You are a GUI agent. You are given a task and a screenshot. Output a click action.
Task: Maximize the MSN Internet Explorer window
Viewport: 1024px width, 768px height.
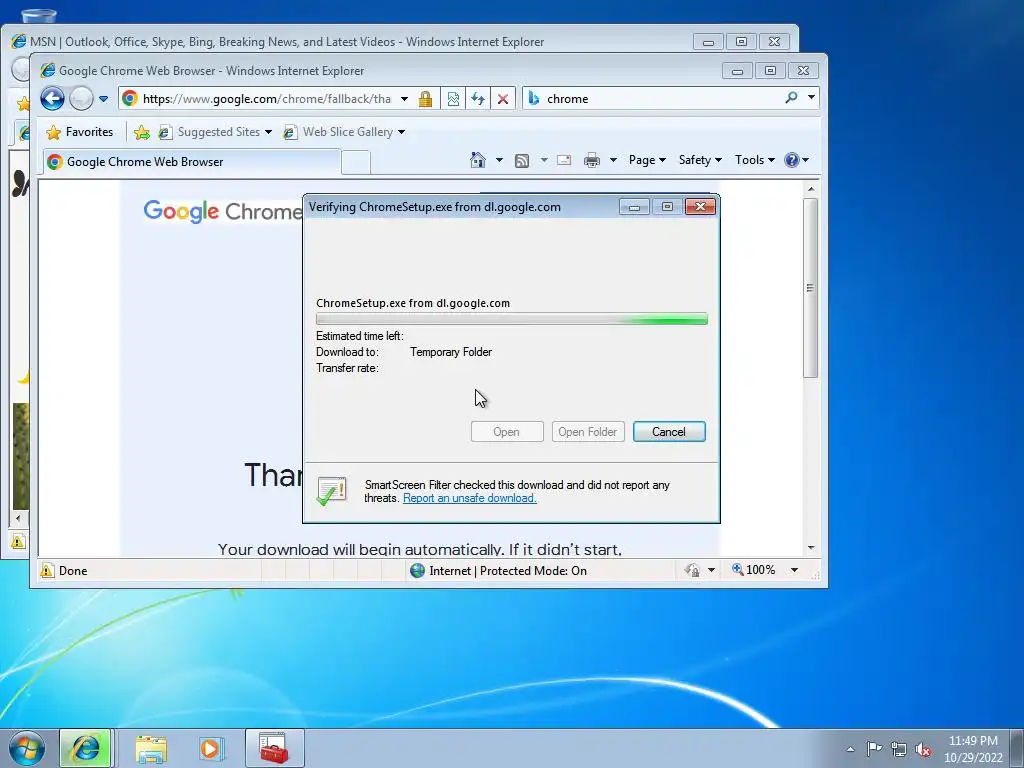[x=741, y=42]
